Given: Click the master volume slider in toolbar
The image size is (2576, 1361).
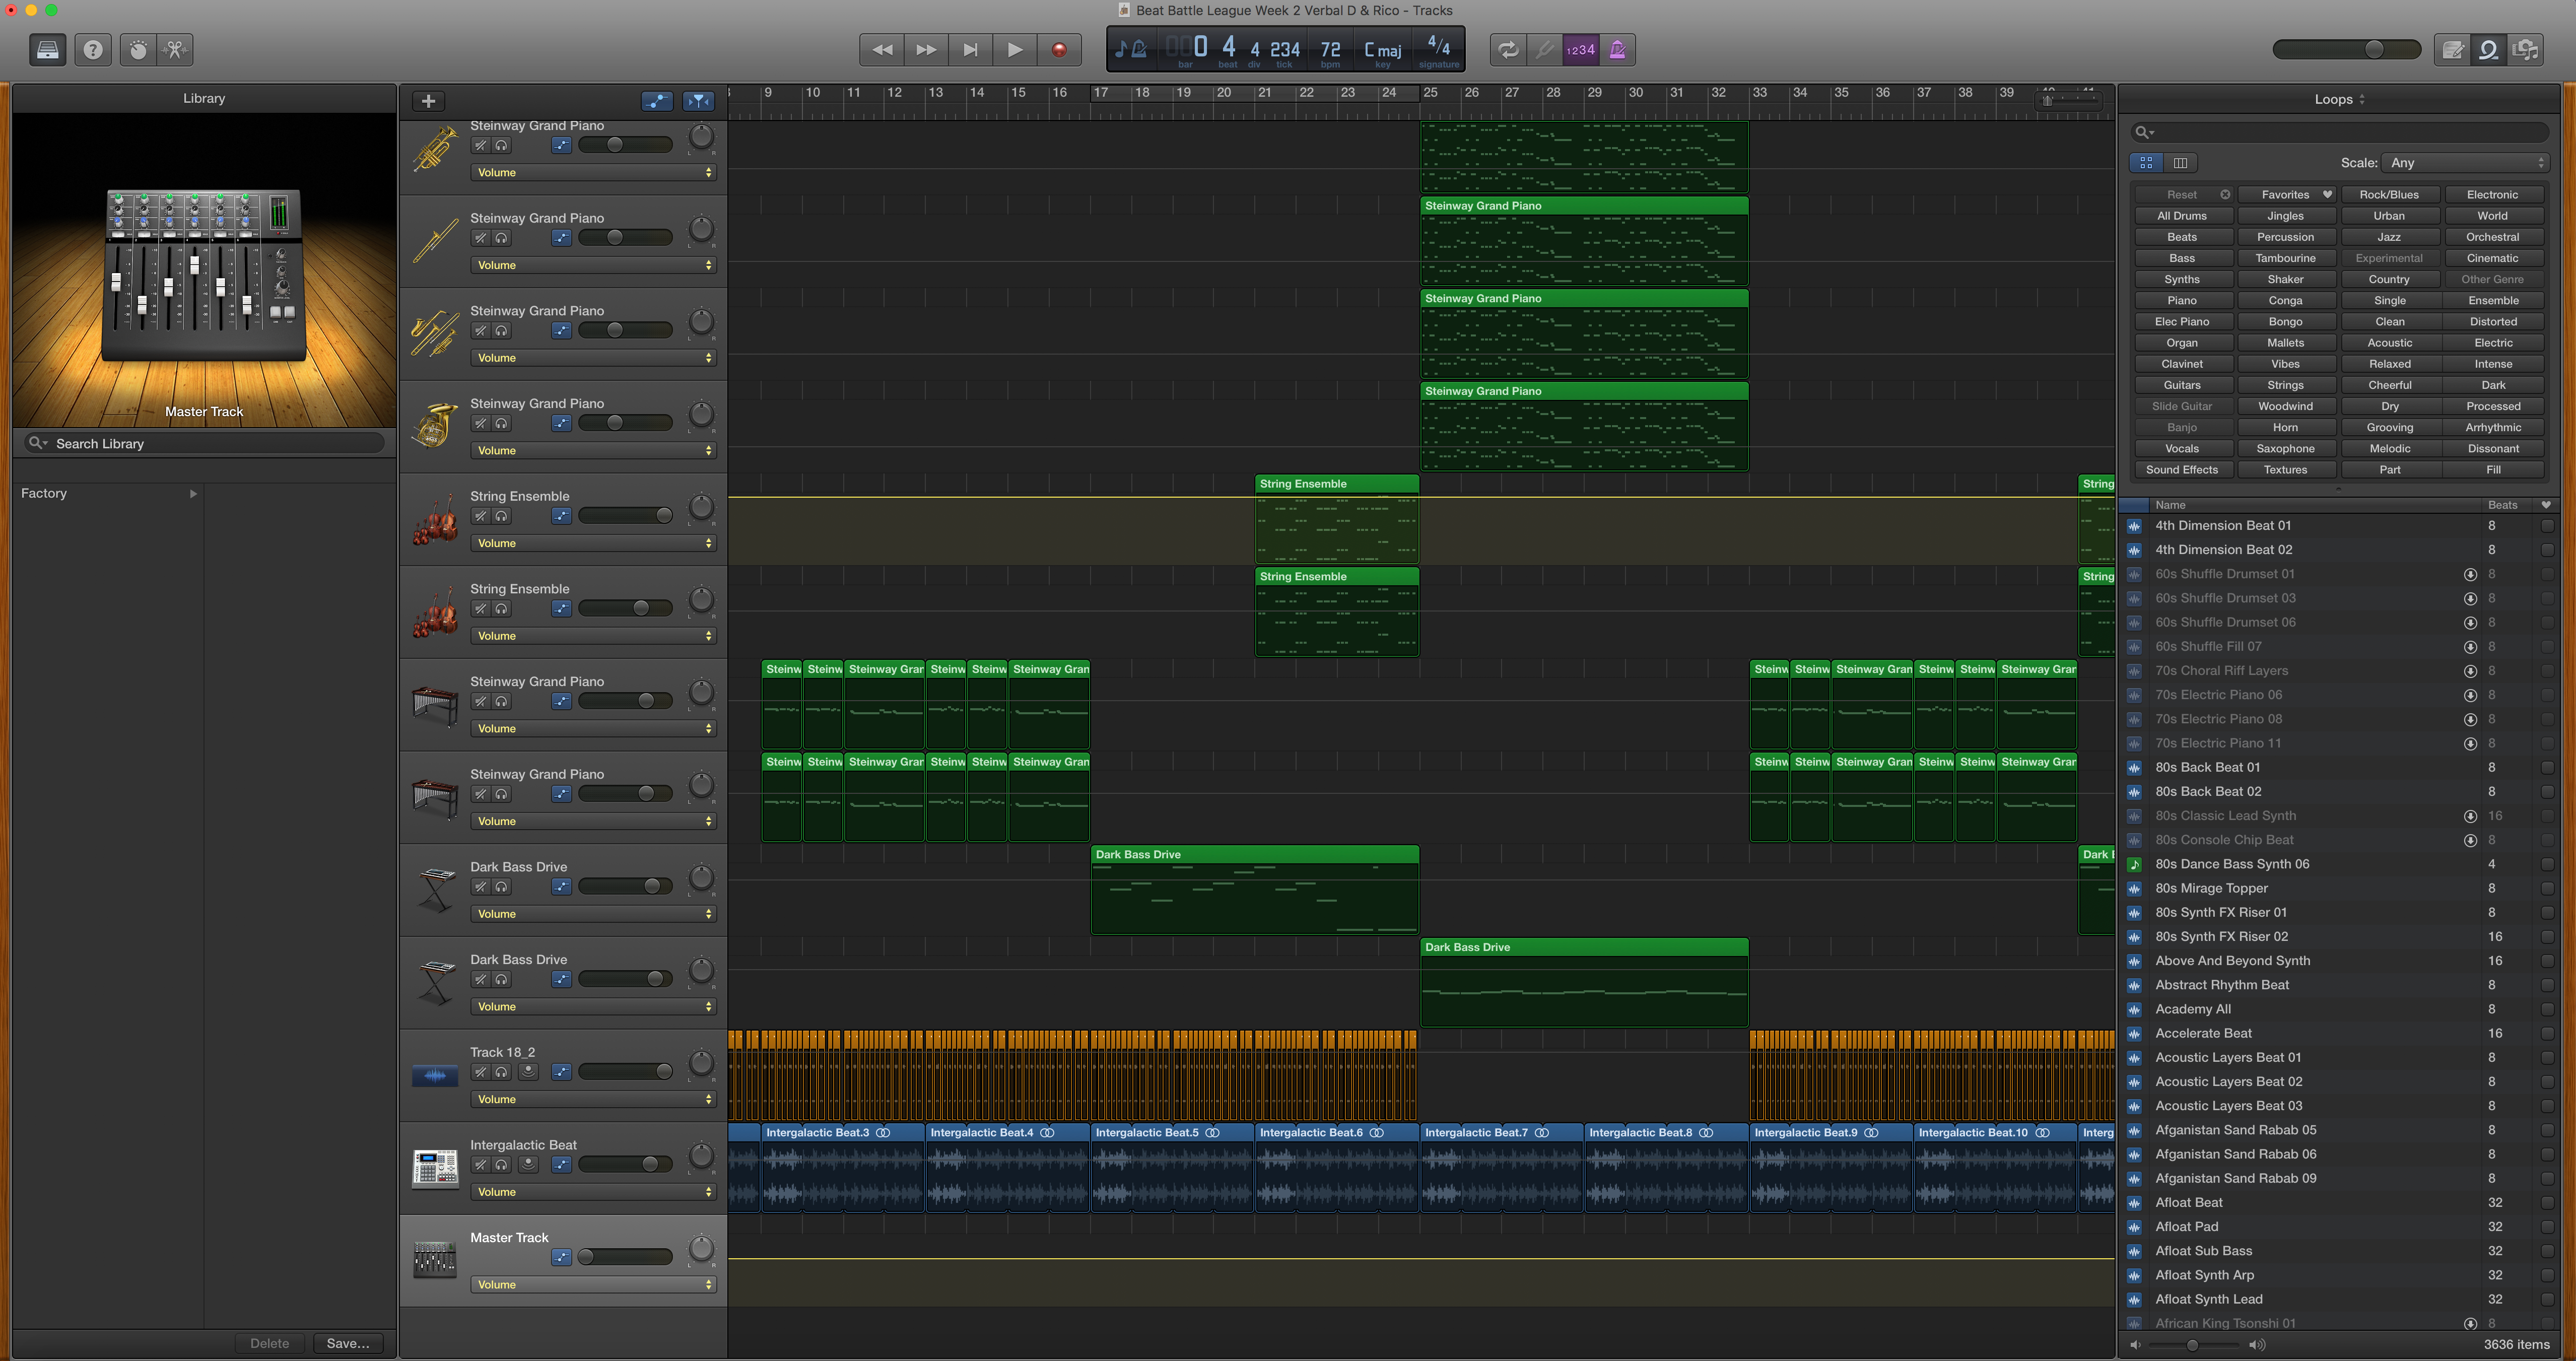Looking at the screenshot, I should tap(2346, 50).
